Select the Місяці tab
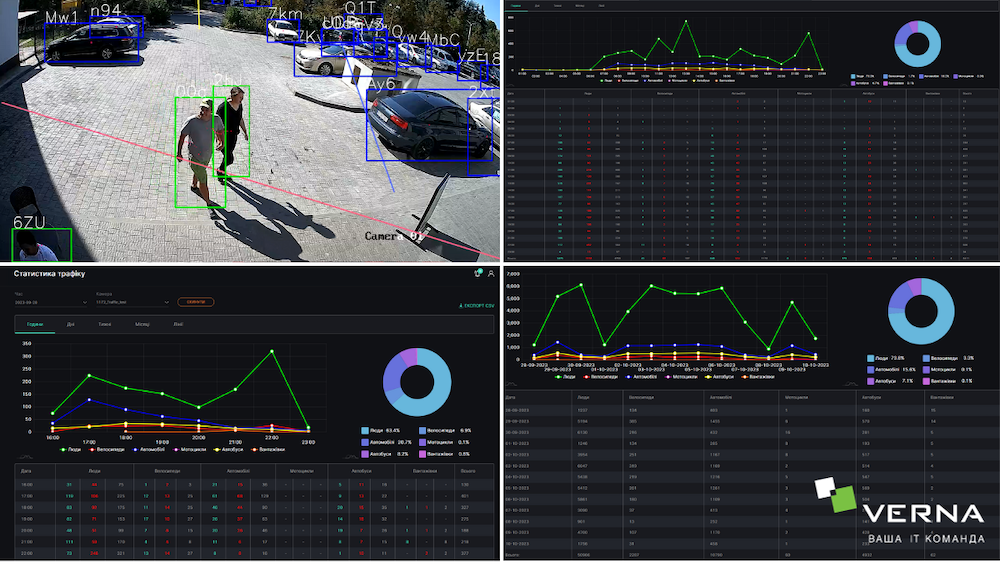1000x564 pixels. [x=143, y=325]
